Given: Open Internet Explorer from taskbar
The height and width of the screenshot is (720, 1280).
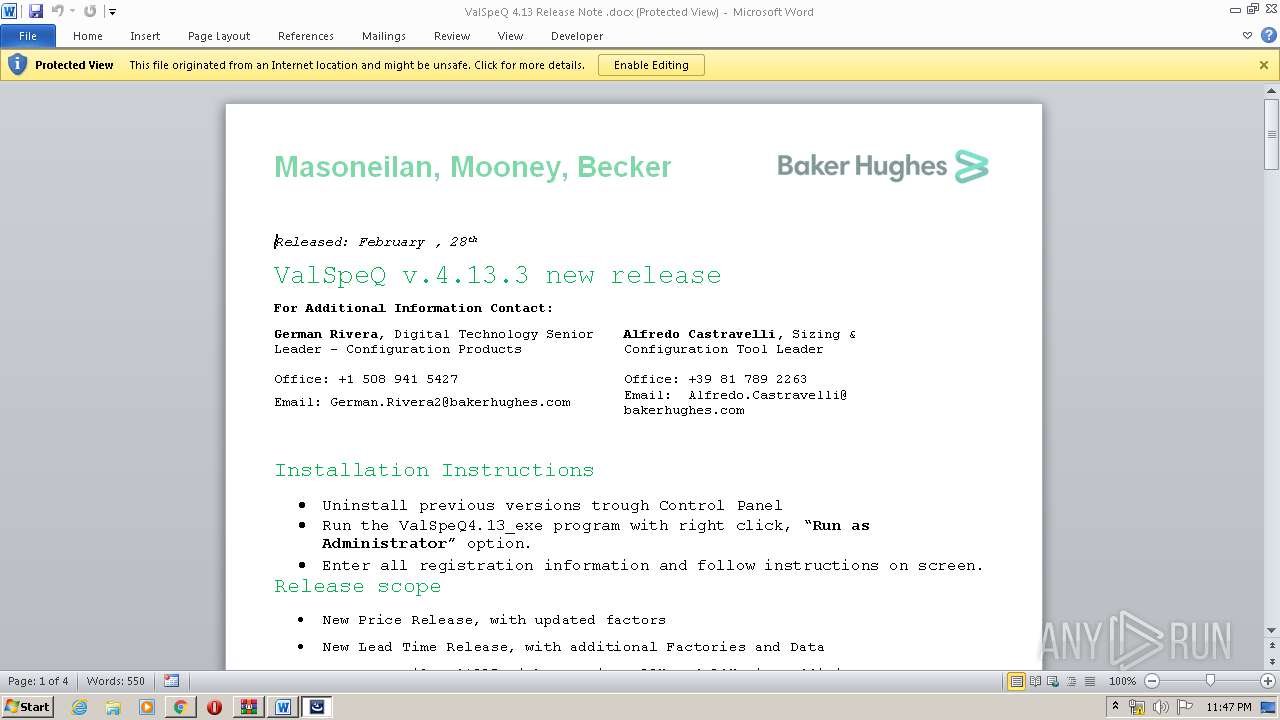Looking at the screenshot, I should coord(79,707).
